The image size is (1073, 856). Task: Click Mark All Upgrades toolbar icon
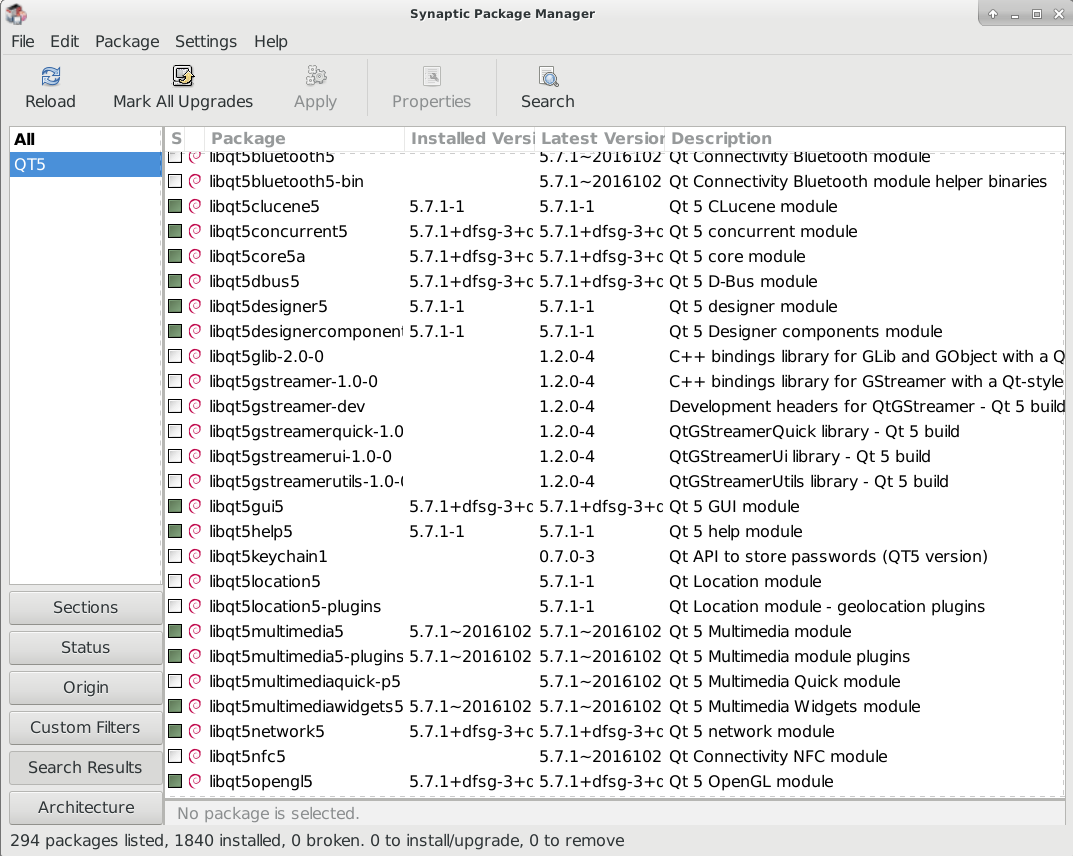coord(183,76)
